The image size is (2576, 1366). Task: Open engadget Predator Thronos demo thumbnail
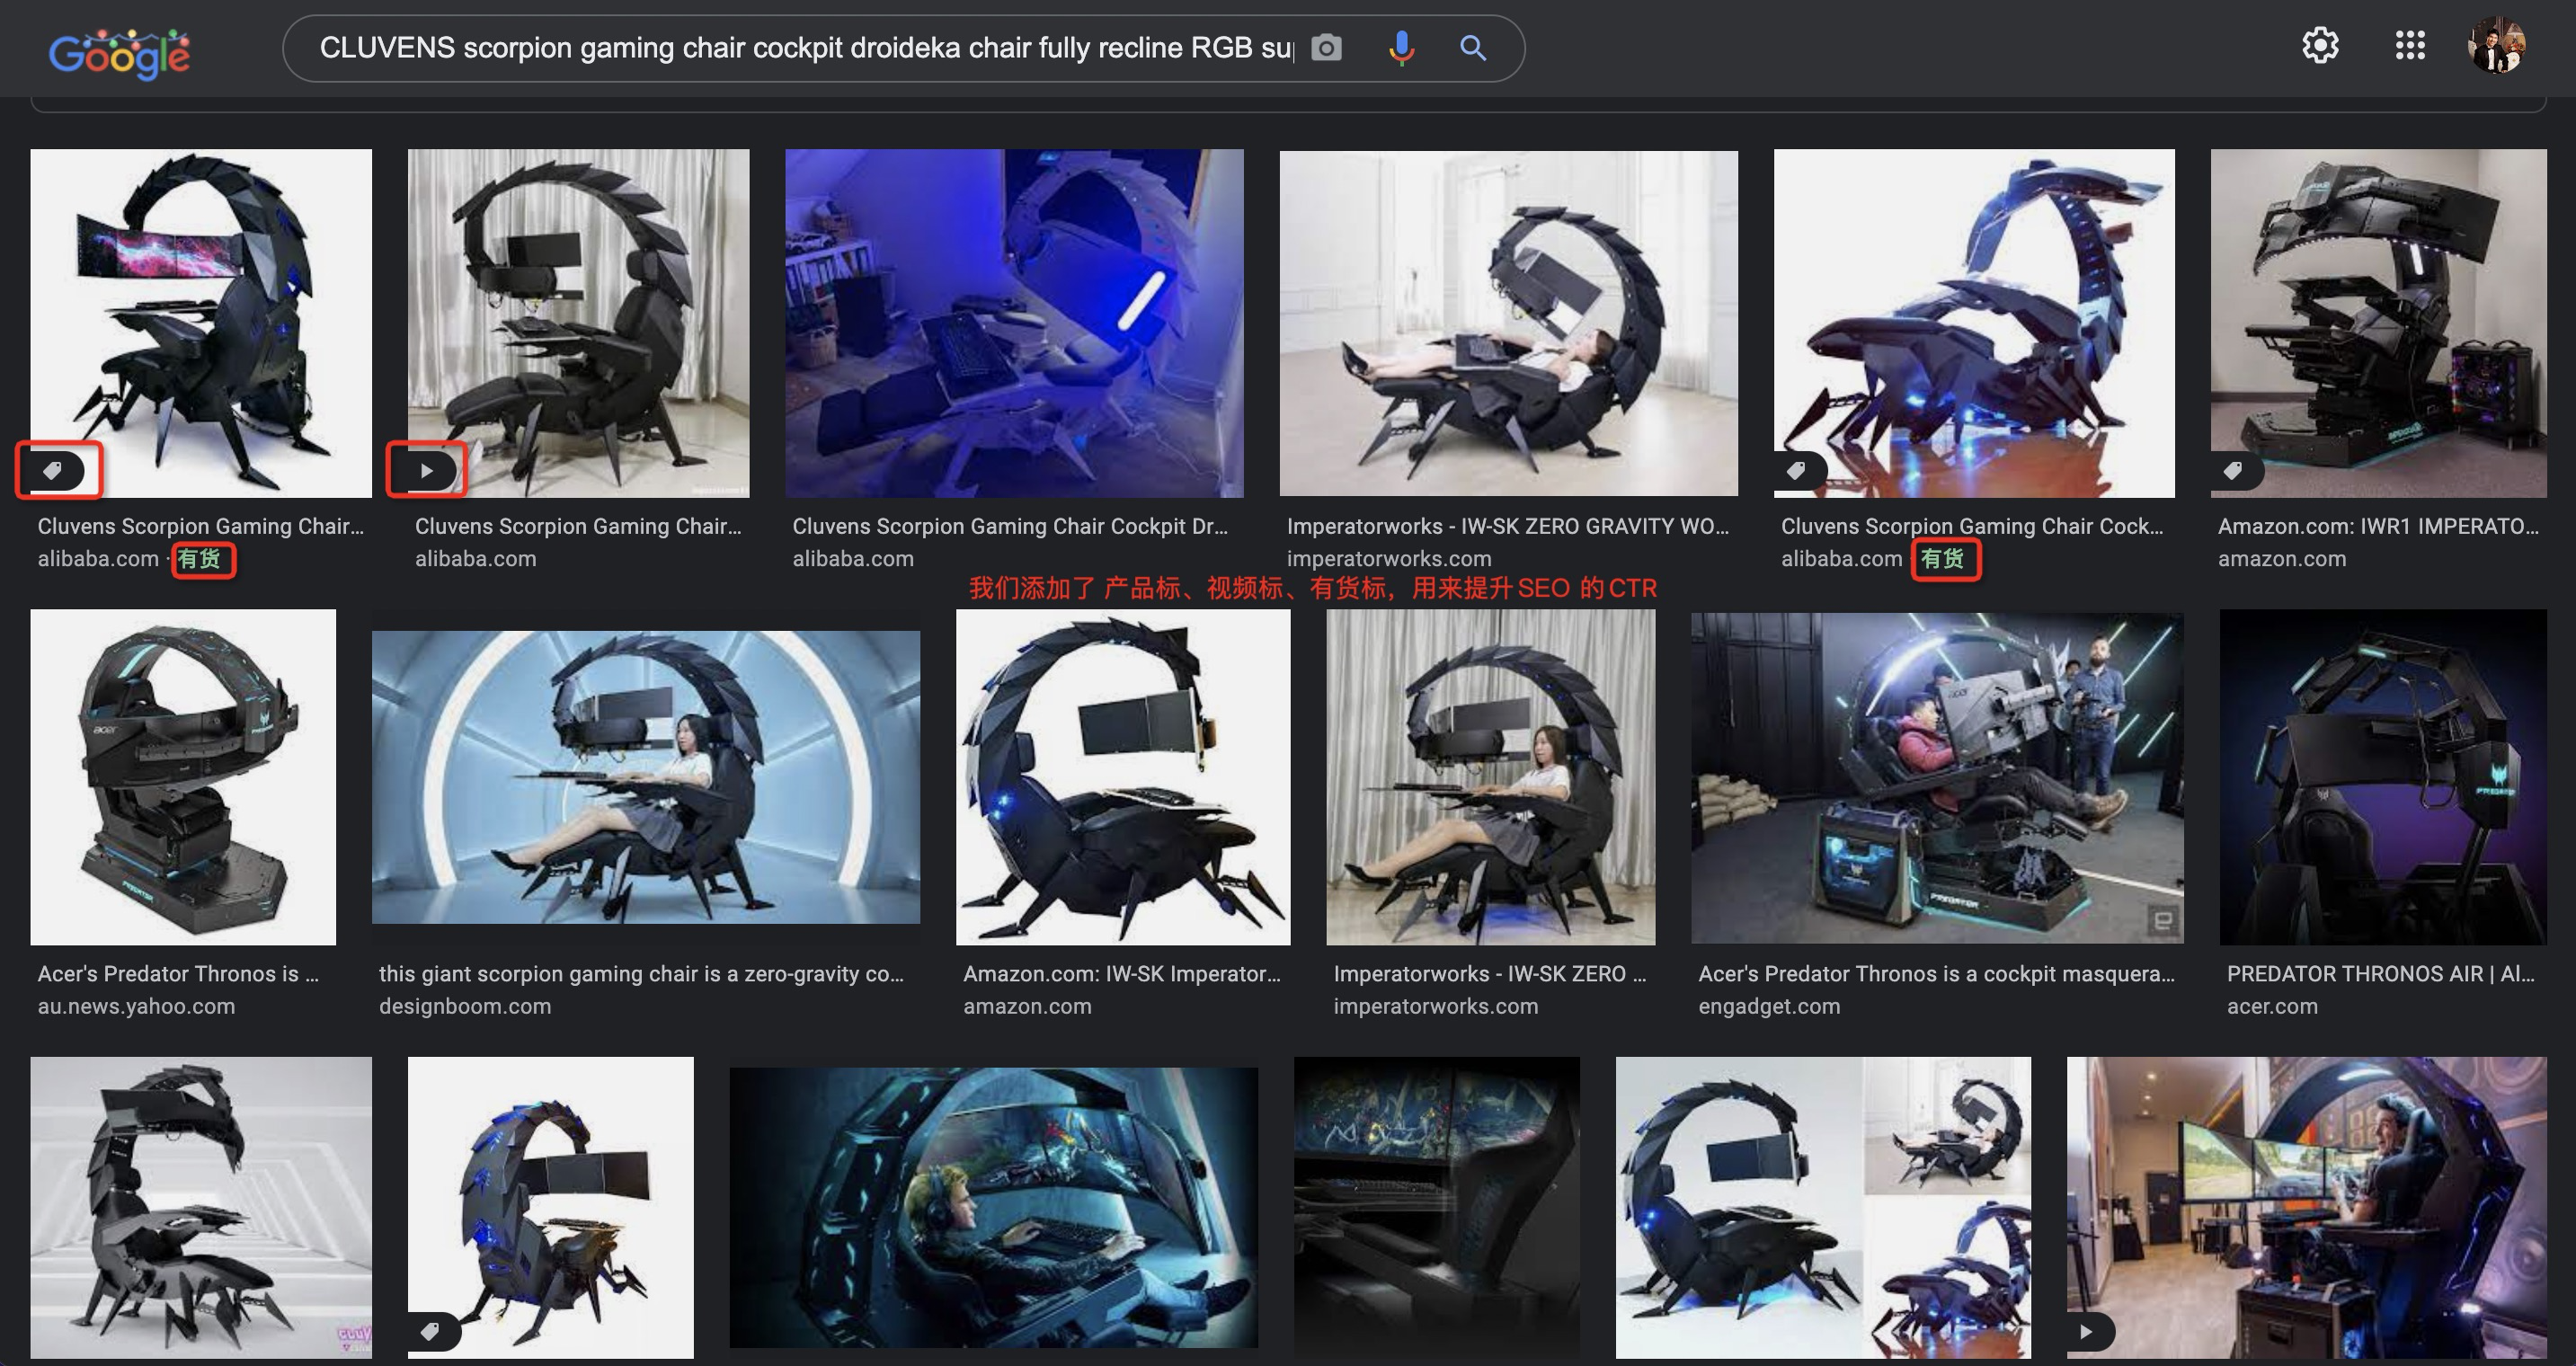(1937, 777)
